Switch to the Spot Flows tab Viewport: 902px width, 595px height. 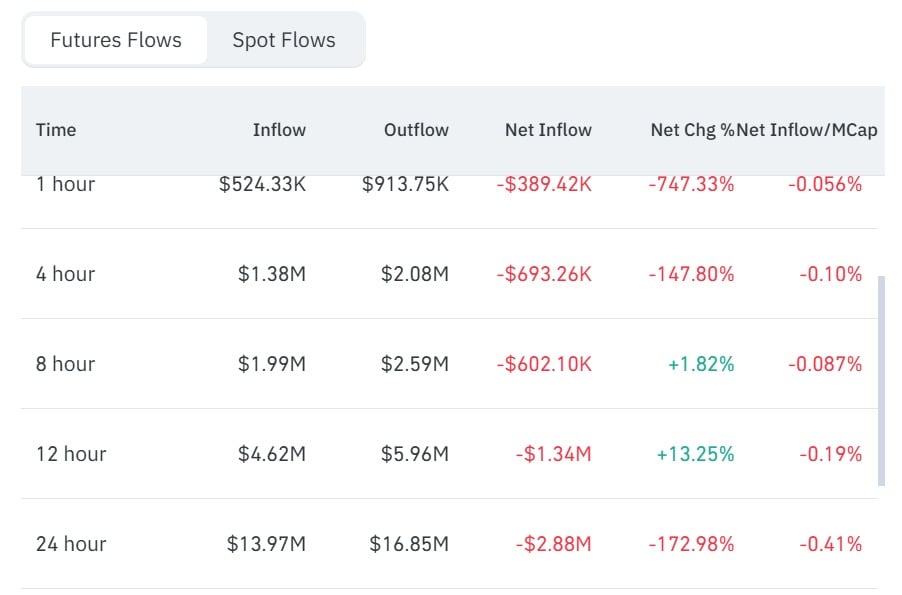coord(284,40)
